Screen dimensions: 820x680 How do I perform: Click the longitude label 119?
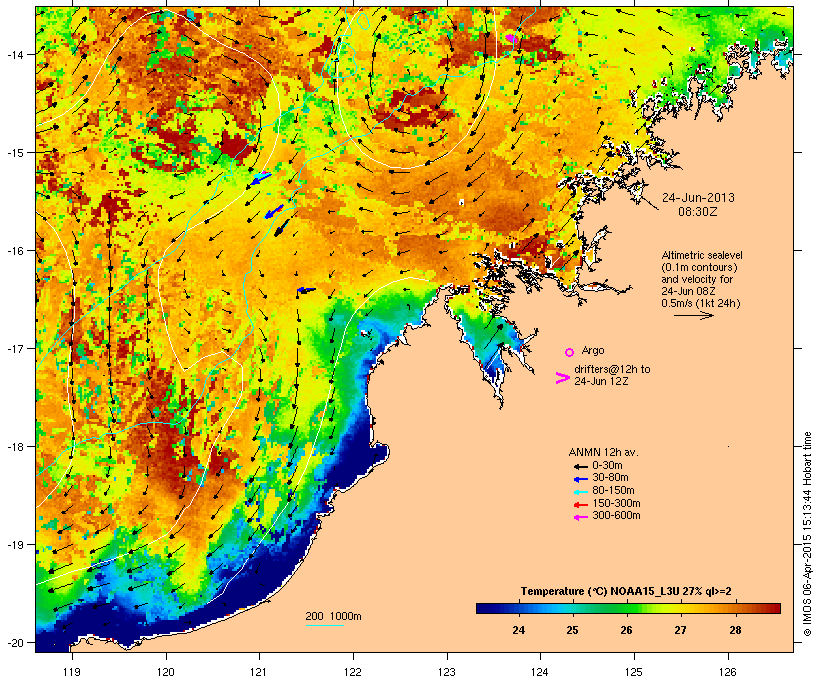click(72, 672)
